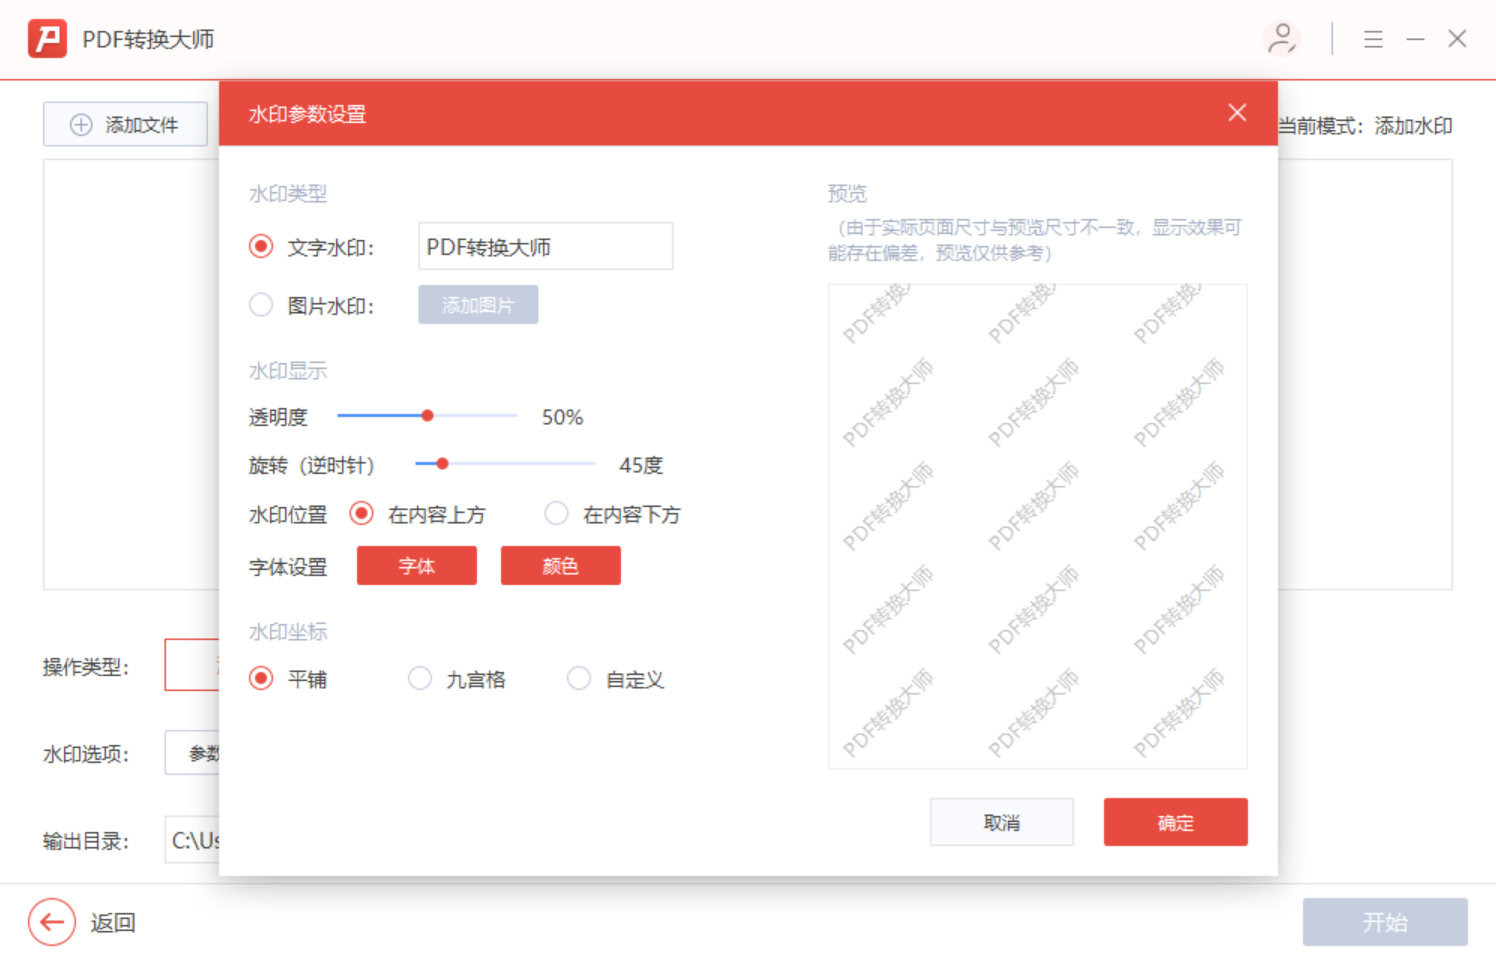Screen dimensions: 1496x956
Task: Close the 水印参数设置 dialog
Action: tap(1237, 113)
